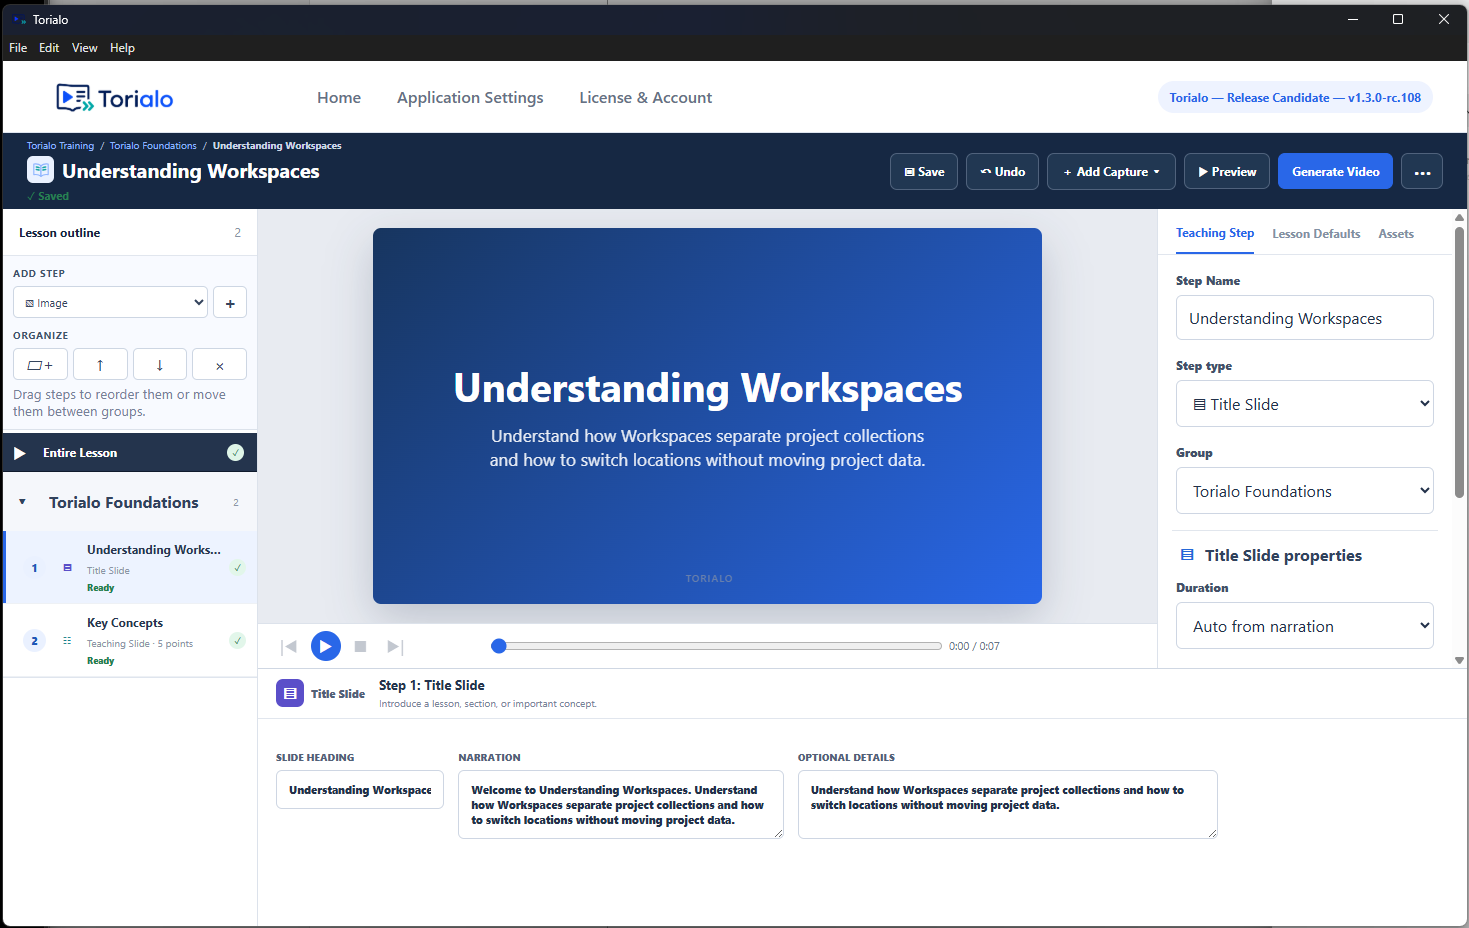This screenshot has width=1469, height=928.
Task: Open the more options ellipsis menu
Action: (1422, 172)
